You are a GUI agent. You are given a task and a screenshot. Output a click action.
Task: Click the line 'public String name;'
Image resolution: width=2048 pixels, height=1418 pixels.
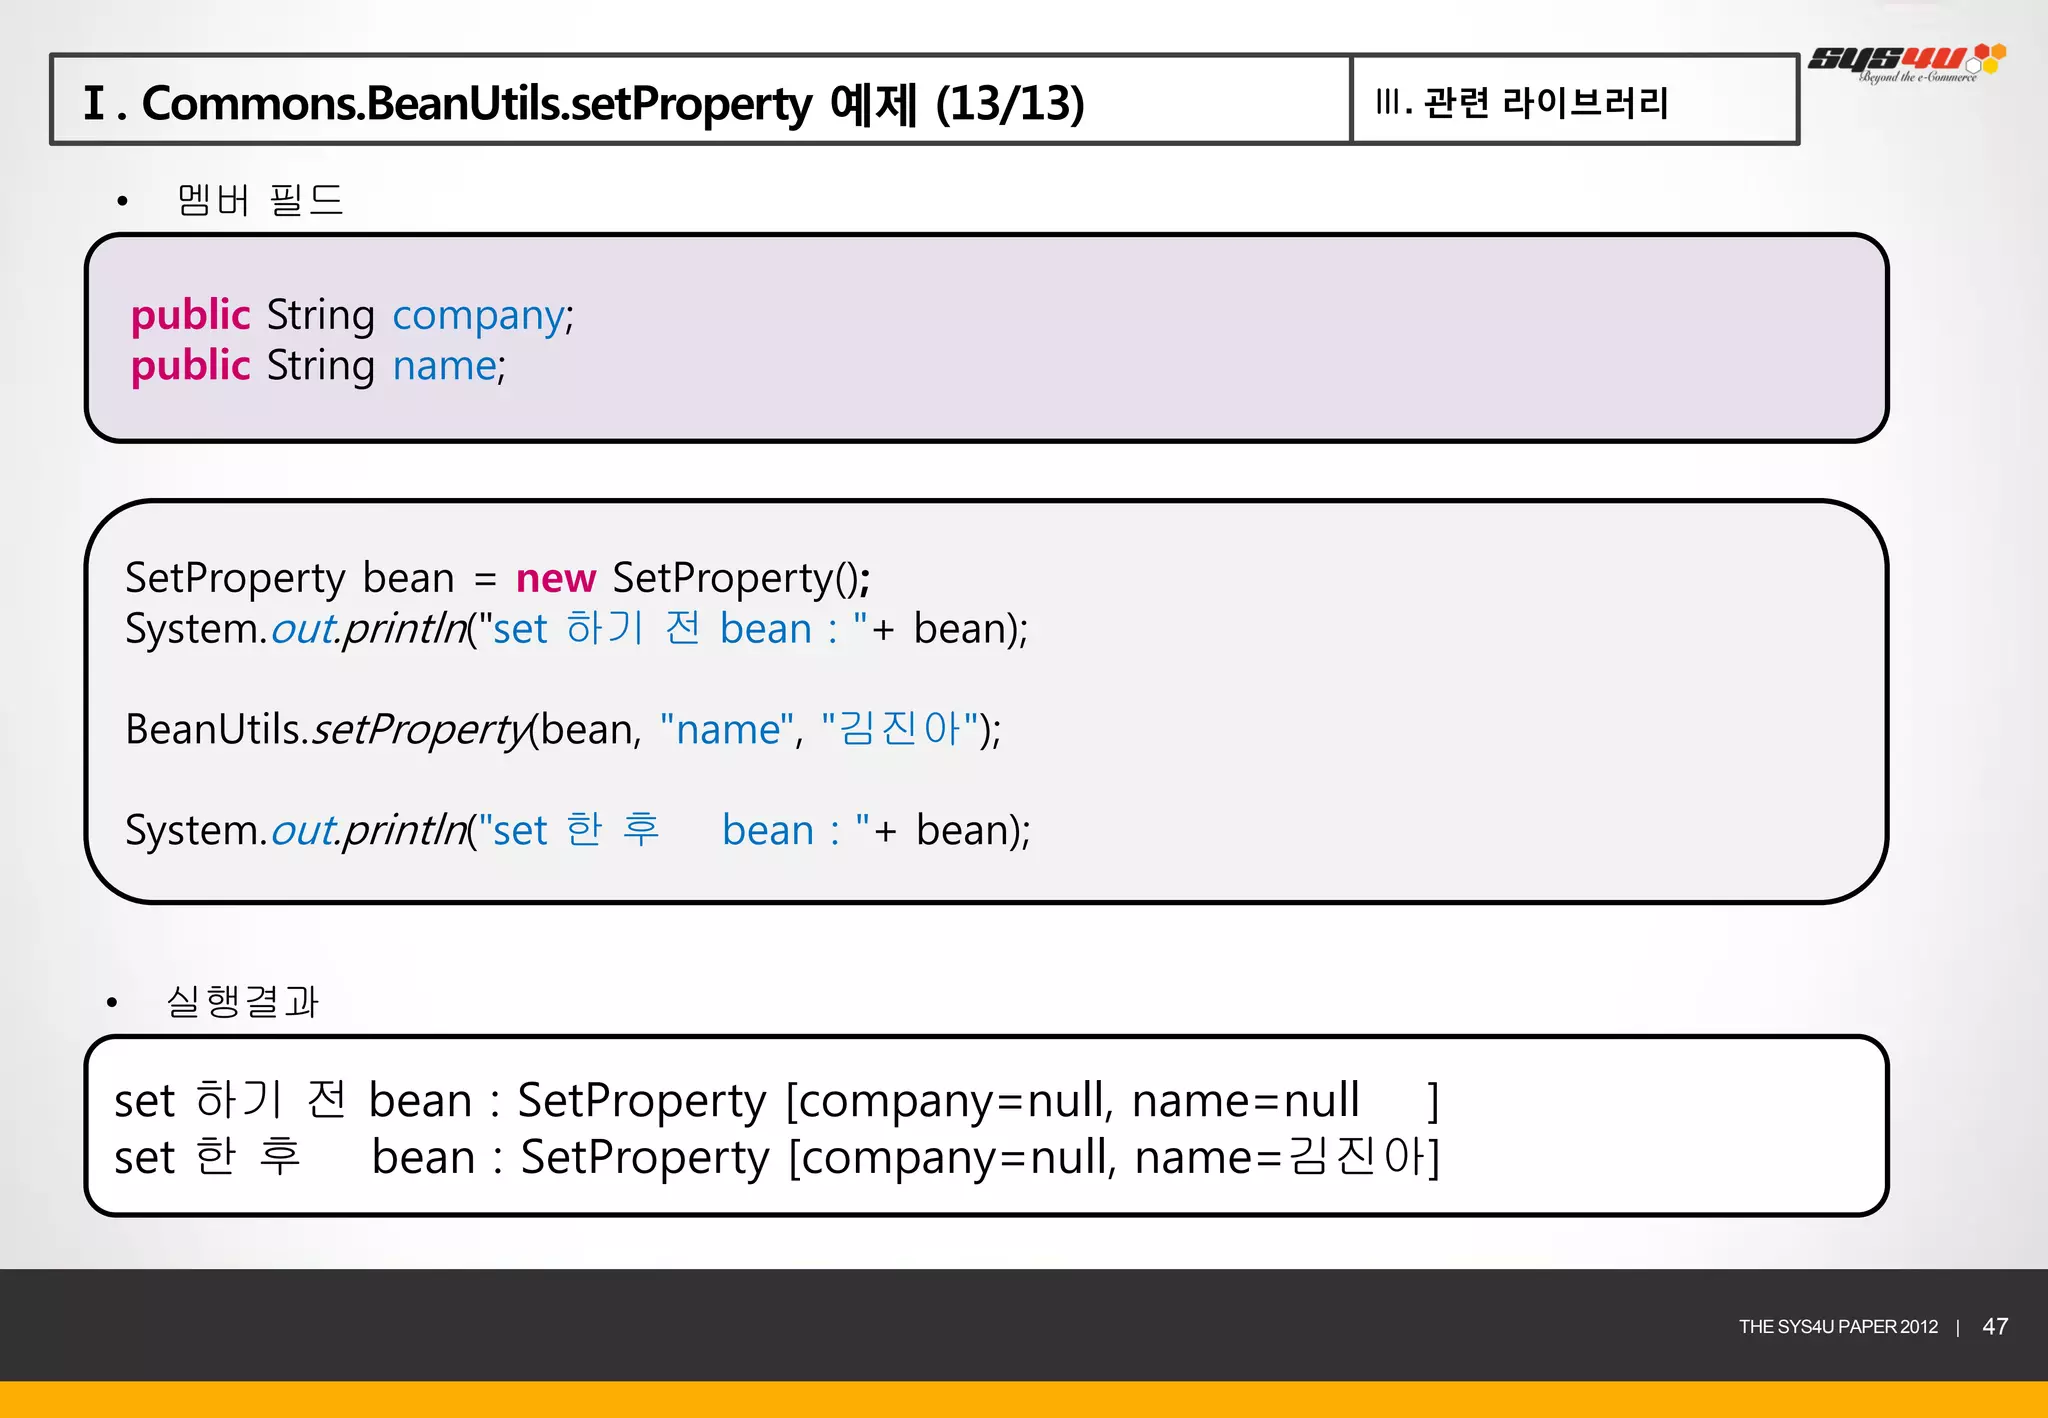318,367
